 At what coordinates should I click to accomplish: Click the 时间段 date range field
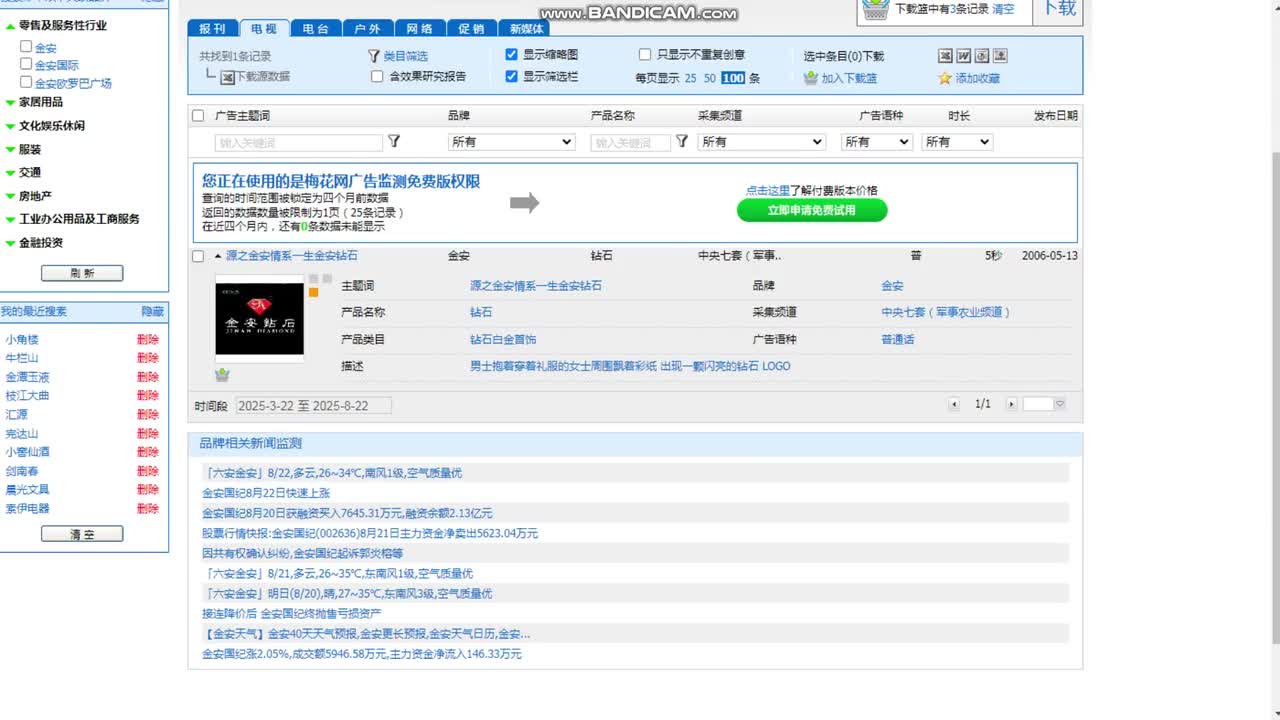pyautogui.click(x=314, y=406)
